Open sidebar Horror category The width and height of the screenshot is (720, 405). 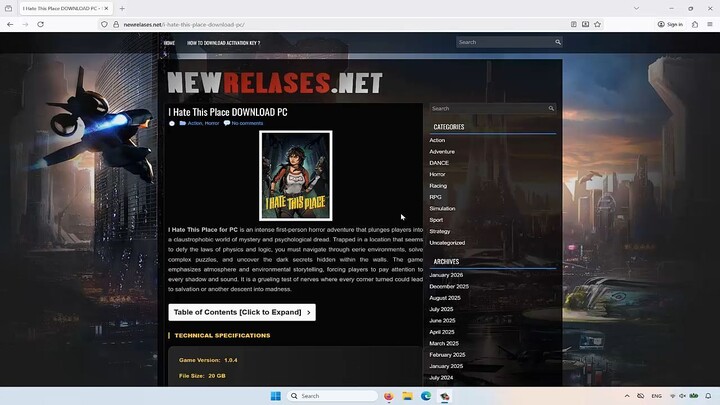click(x=437, y=174)
